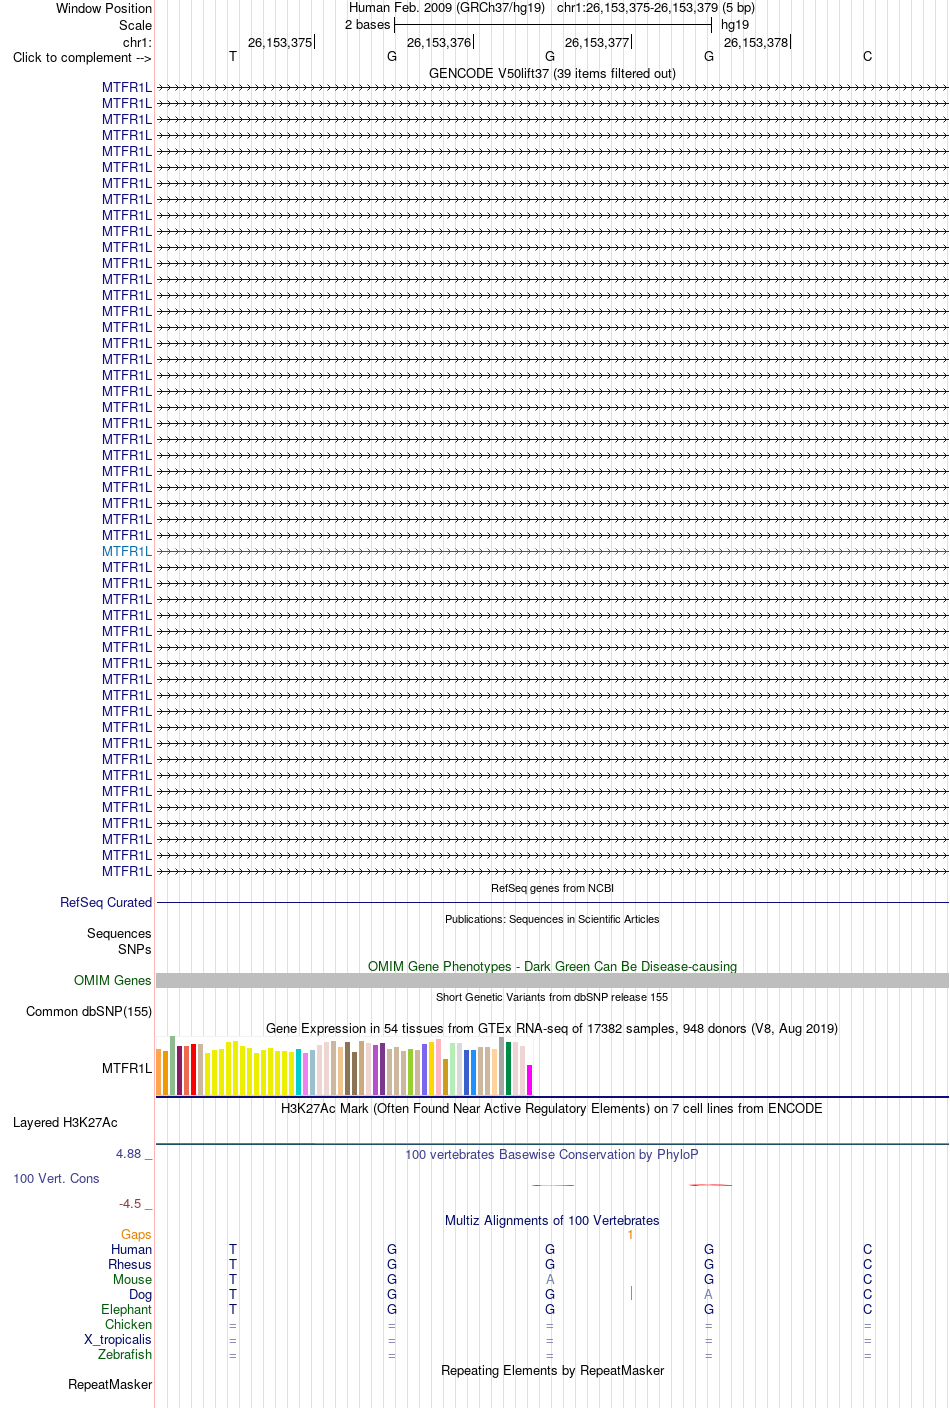Open Short Genetic Variants from dbSNP title
Image resolution: width=950 pixels, height=1408 pixels.
[x=552, y=997]
